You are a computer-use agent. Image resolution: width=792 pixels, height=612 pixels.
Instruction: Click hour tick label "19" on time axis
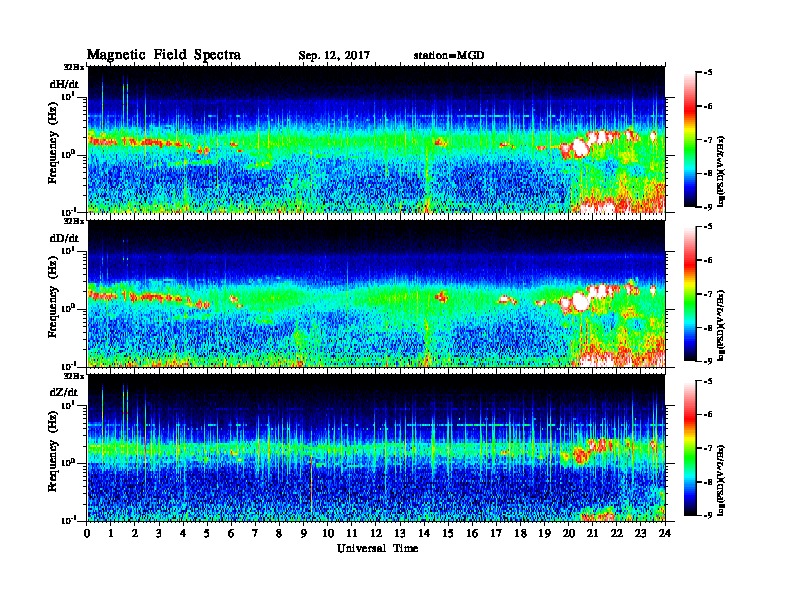[544, 533]
